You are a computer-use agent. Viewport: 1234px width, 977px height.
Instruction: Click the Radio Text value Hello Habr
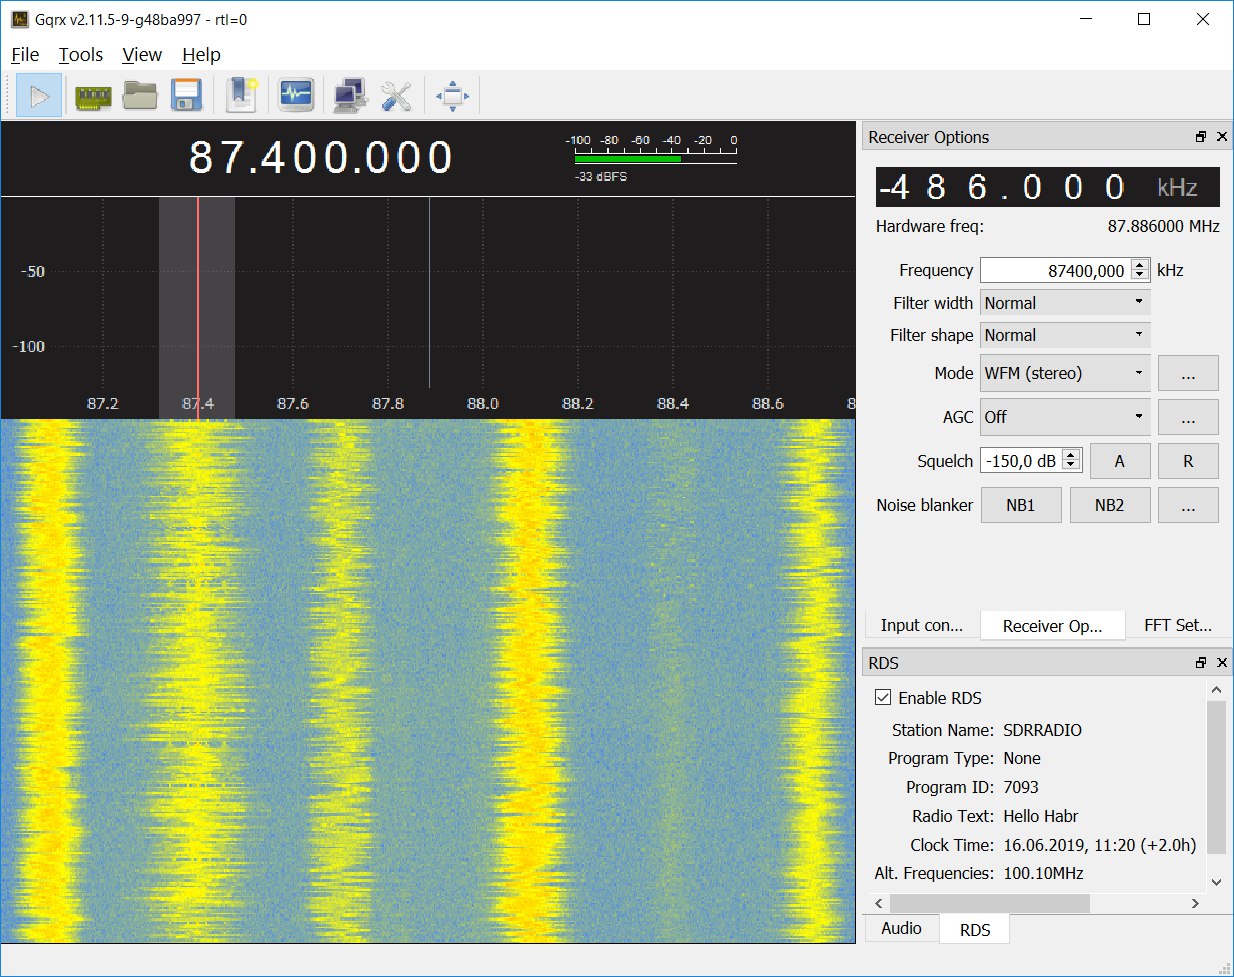click(x=1040, y=816)
